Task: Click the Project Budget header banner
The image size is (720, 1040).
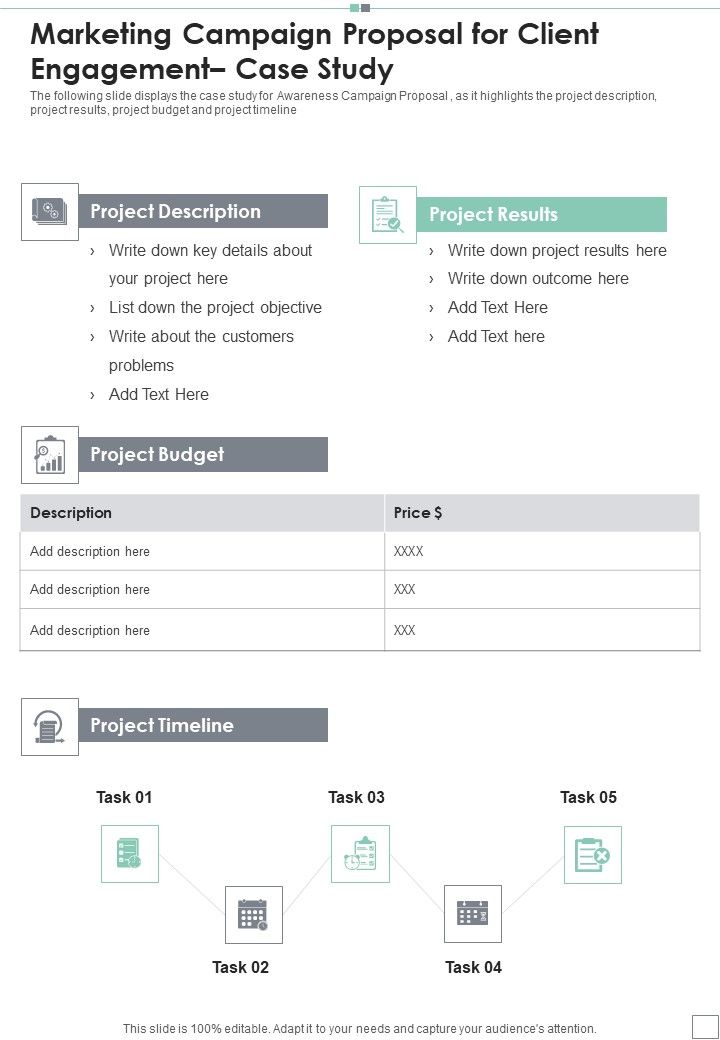Action: (x=203, y=454)
